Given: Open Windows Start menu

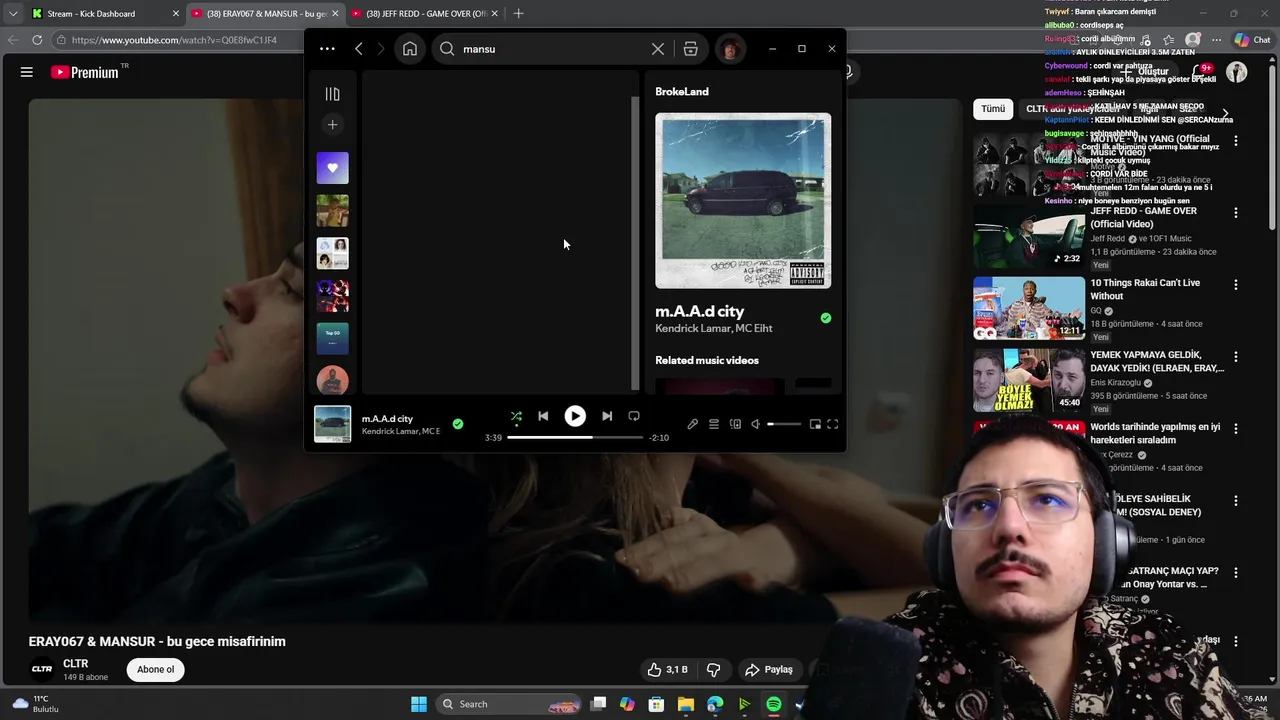Looking at the screenshot, I should 419,704.
